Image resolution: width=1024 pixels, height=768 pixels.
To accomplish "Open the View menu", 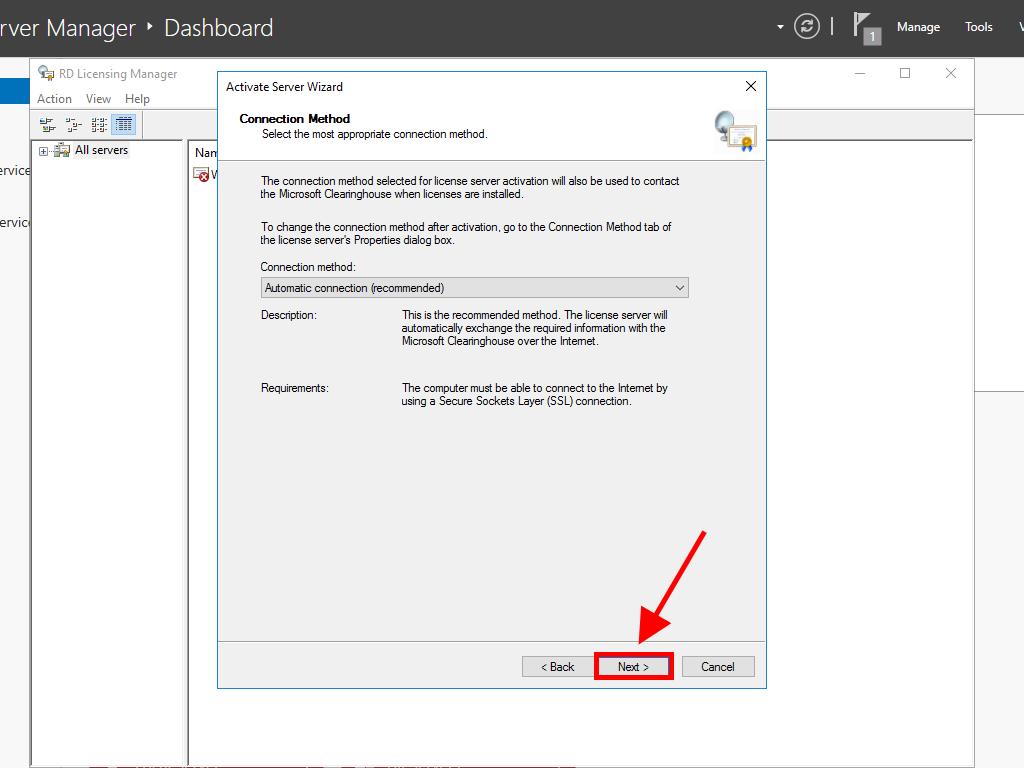I will click(x=98, y=99).
